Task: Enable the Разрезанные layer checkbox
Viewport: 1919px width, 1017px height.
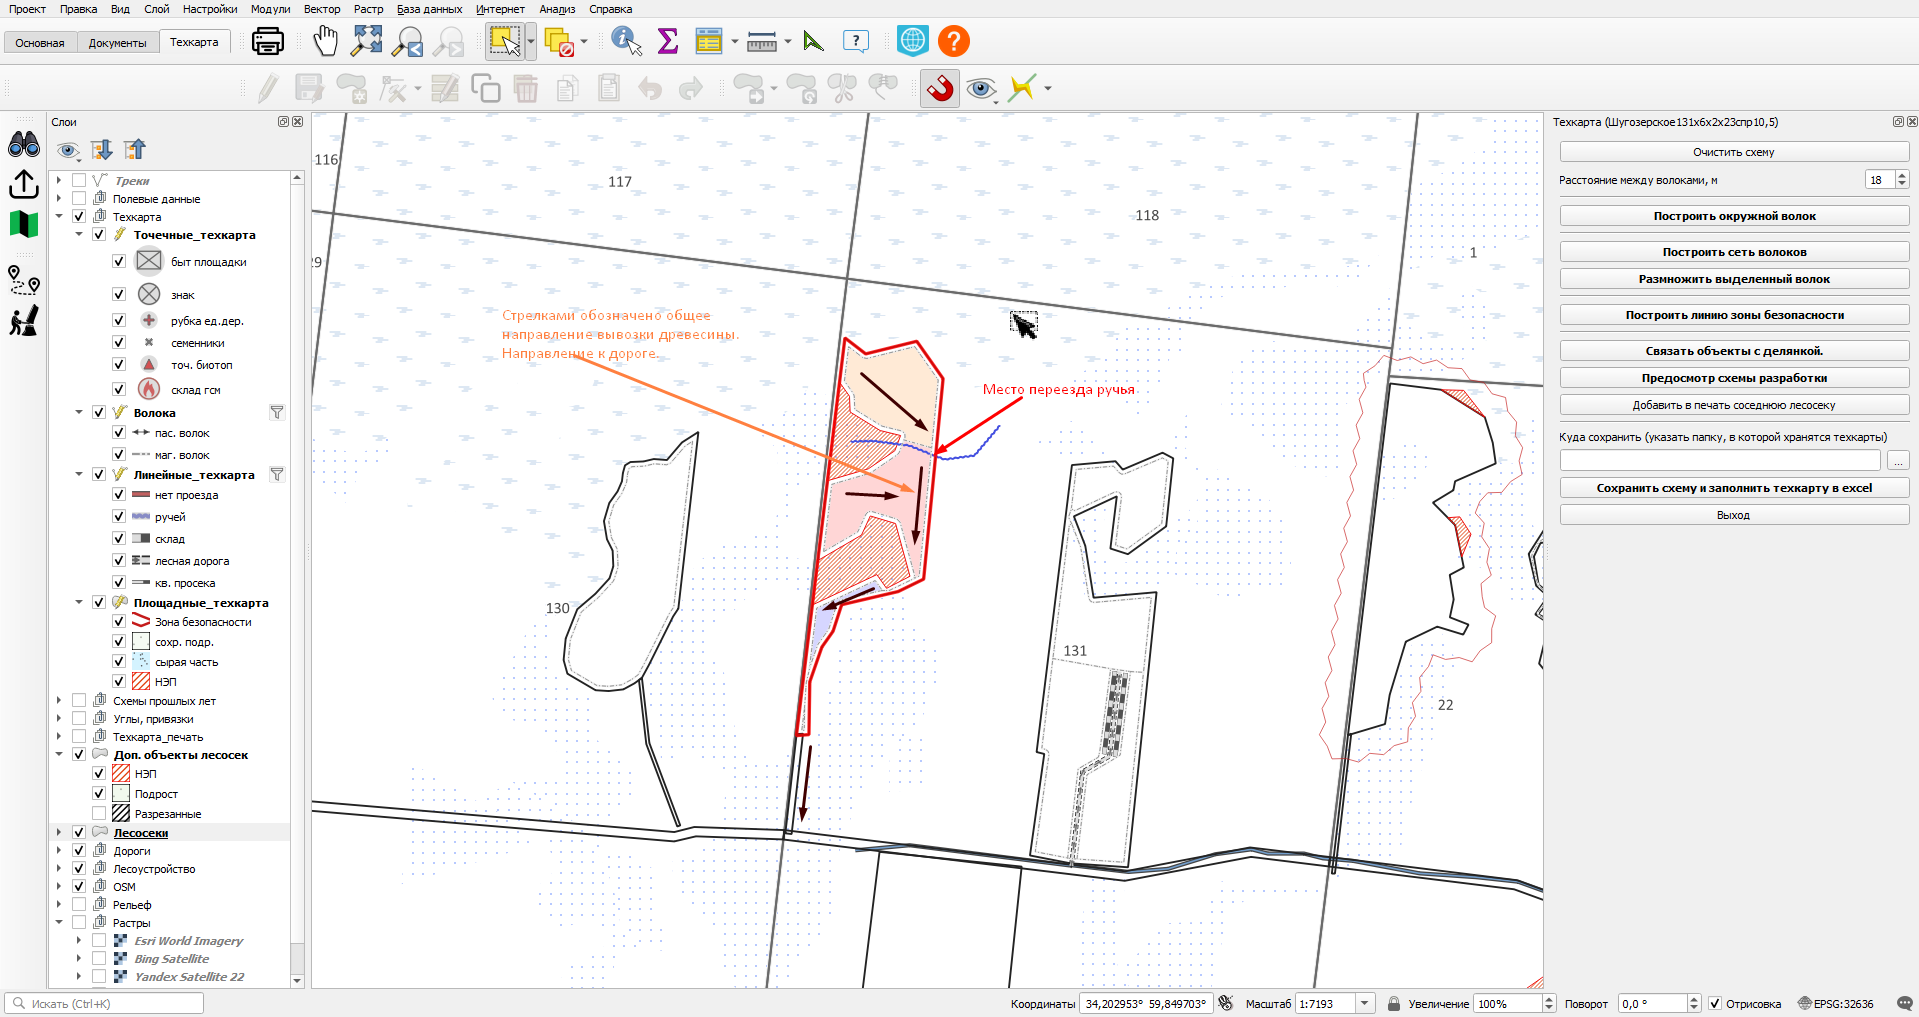Action: (99, 814)
